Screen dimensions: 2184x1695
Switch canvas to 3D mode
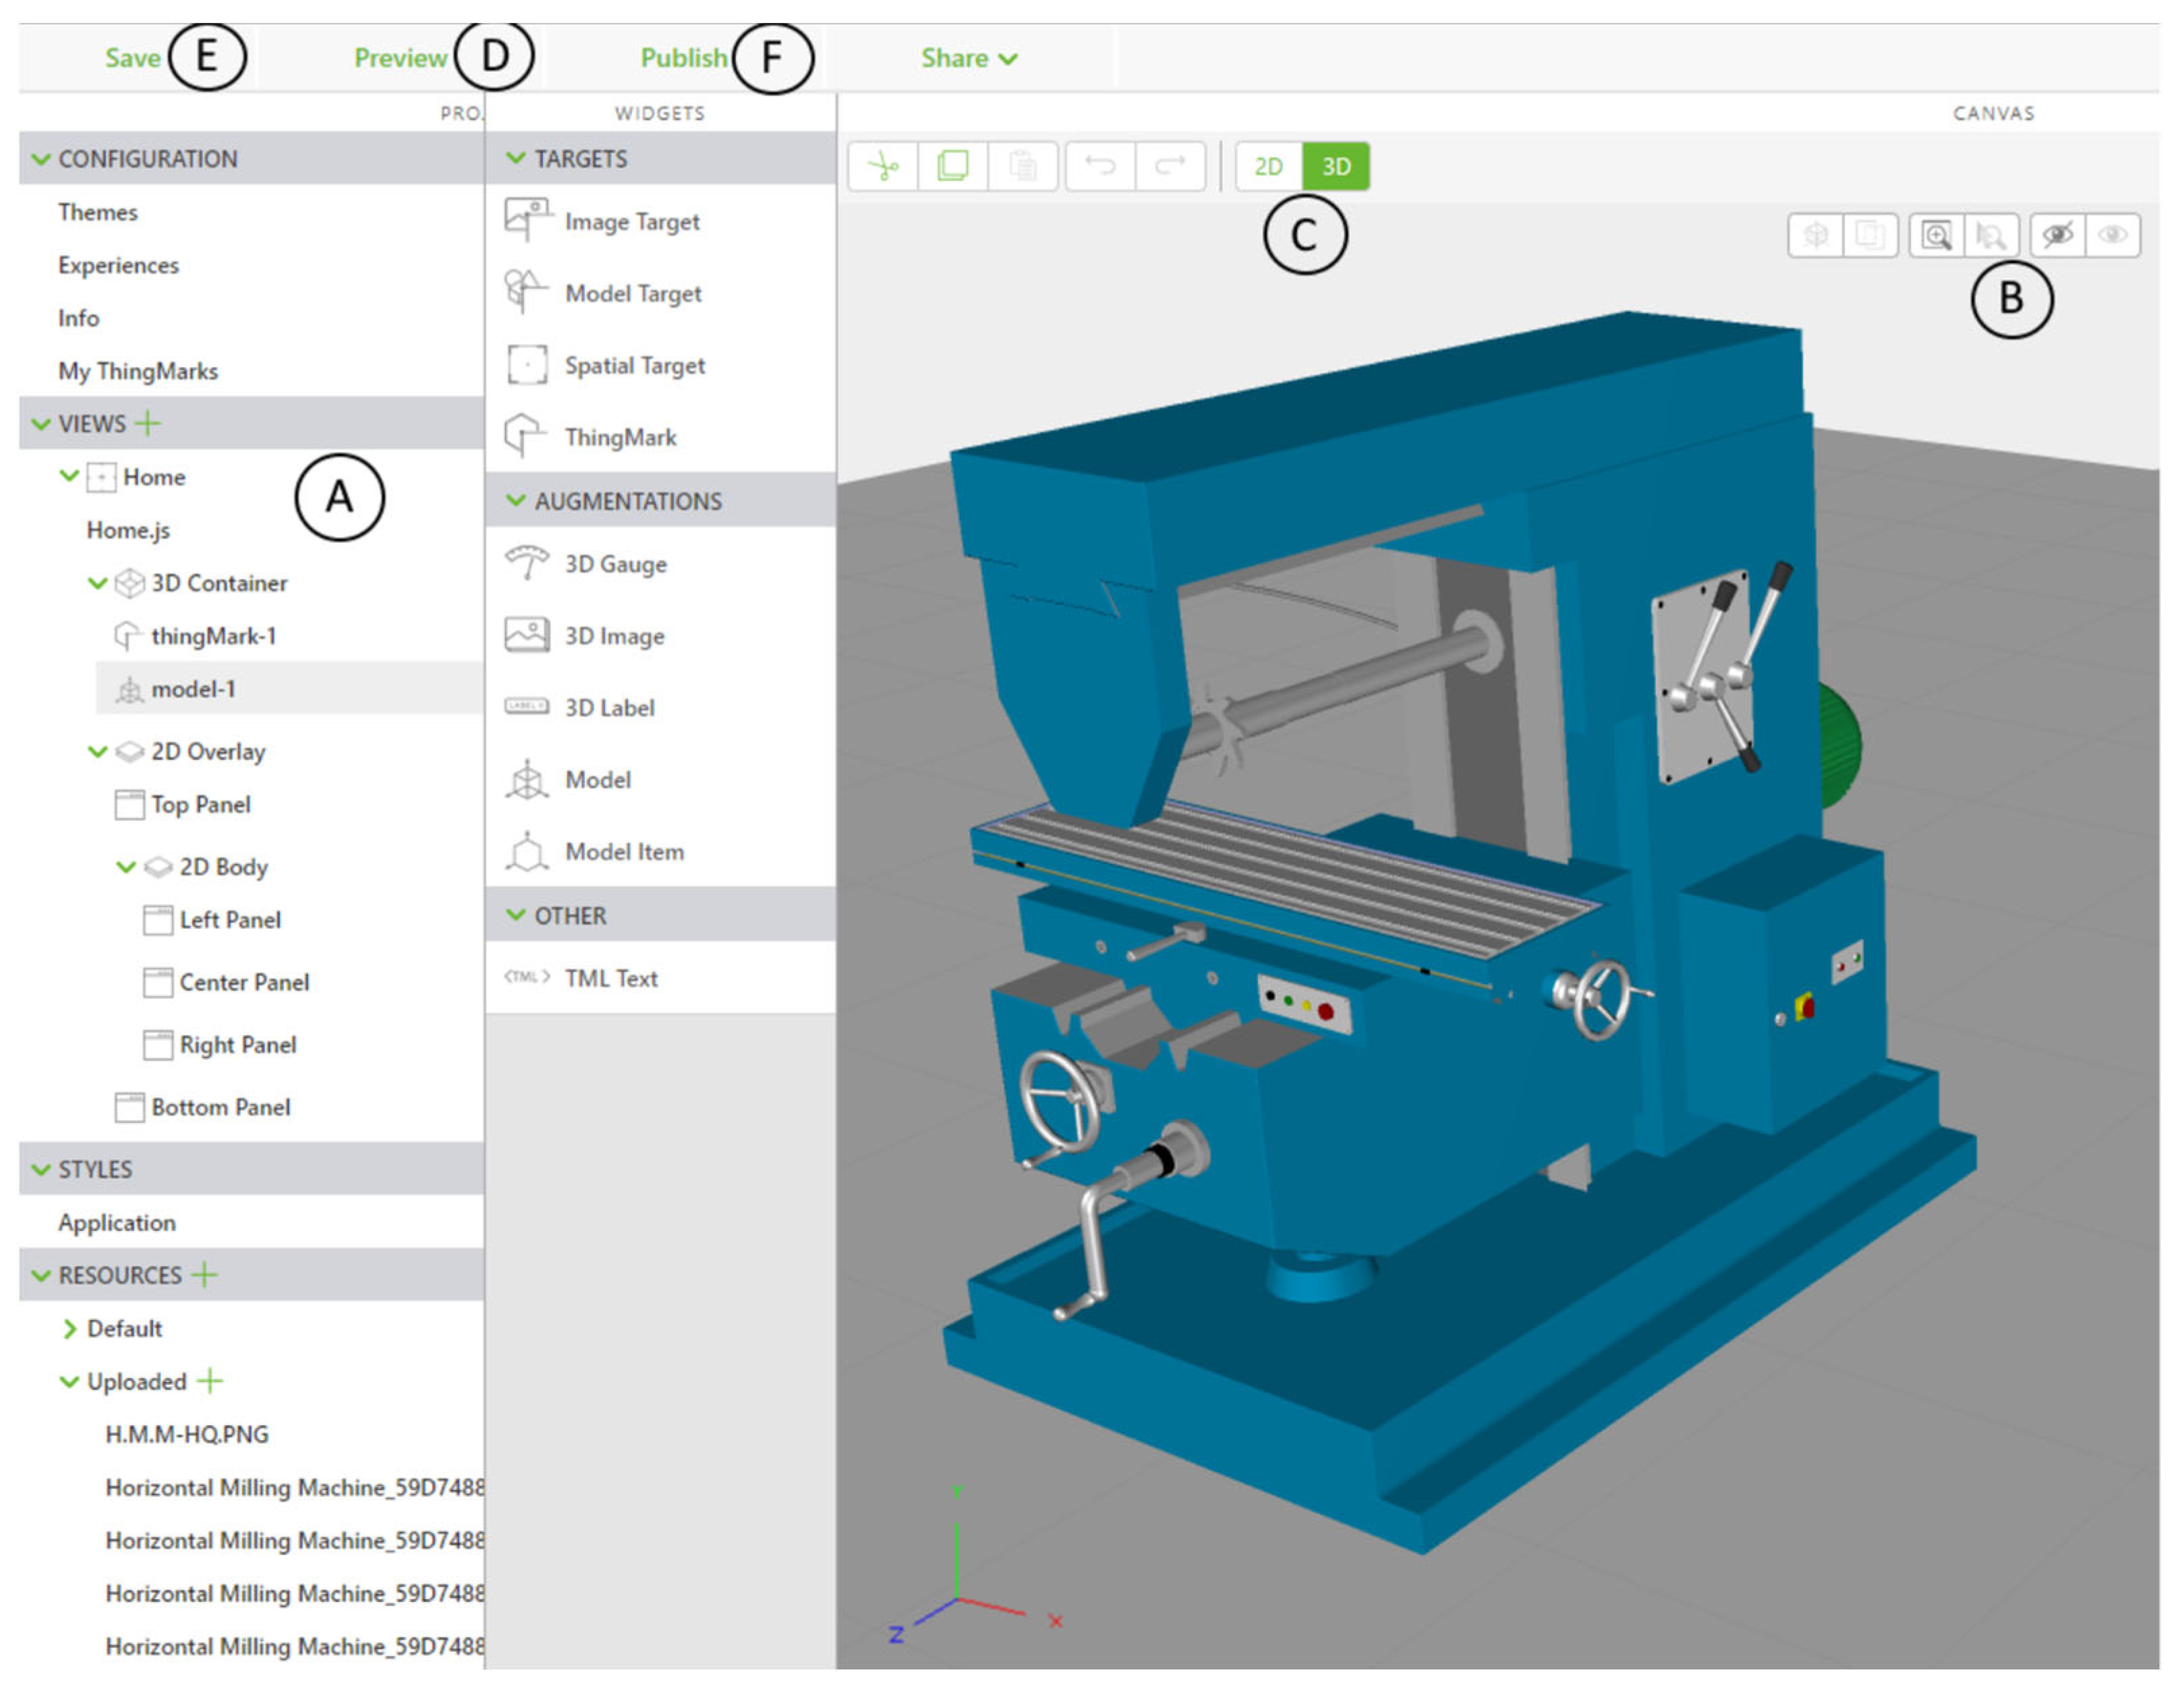coord(1336,166)
